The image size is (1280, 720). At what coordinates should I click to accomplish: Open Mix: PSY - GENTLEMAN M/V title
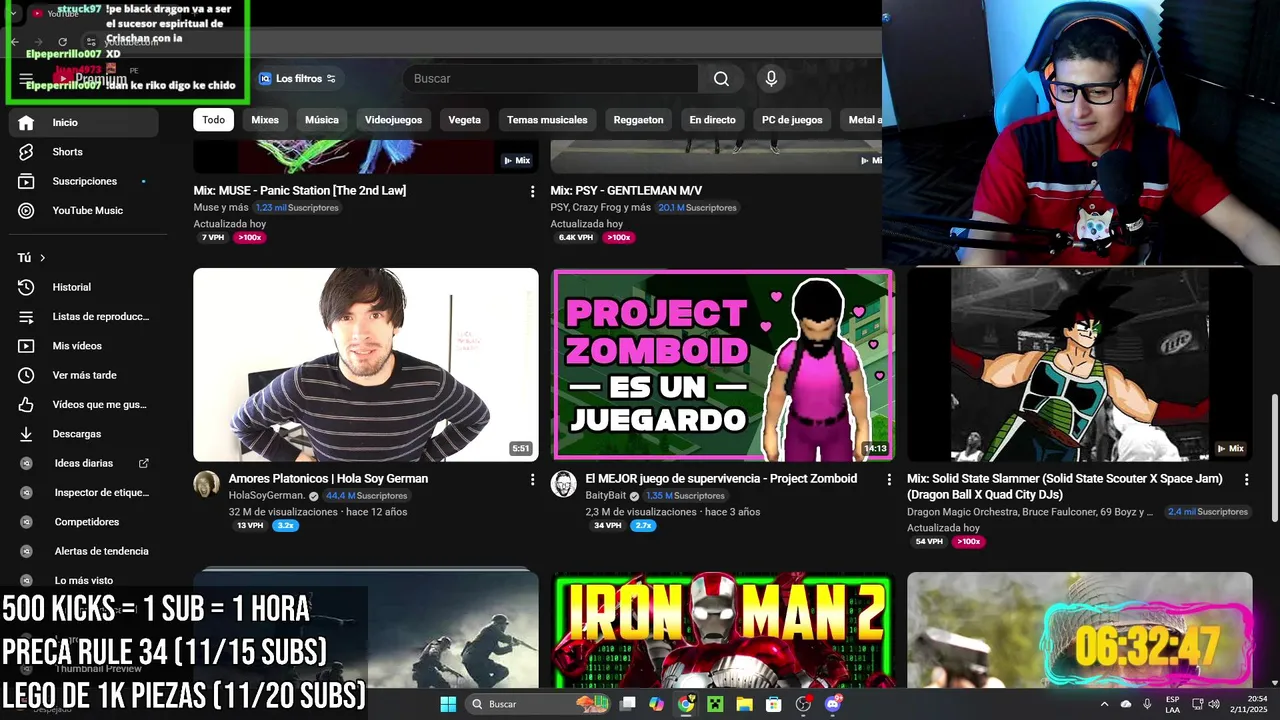[626, 190]
